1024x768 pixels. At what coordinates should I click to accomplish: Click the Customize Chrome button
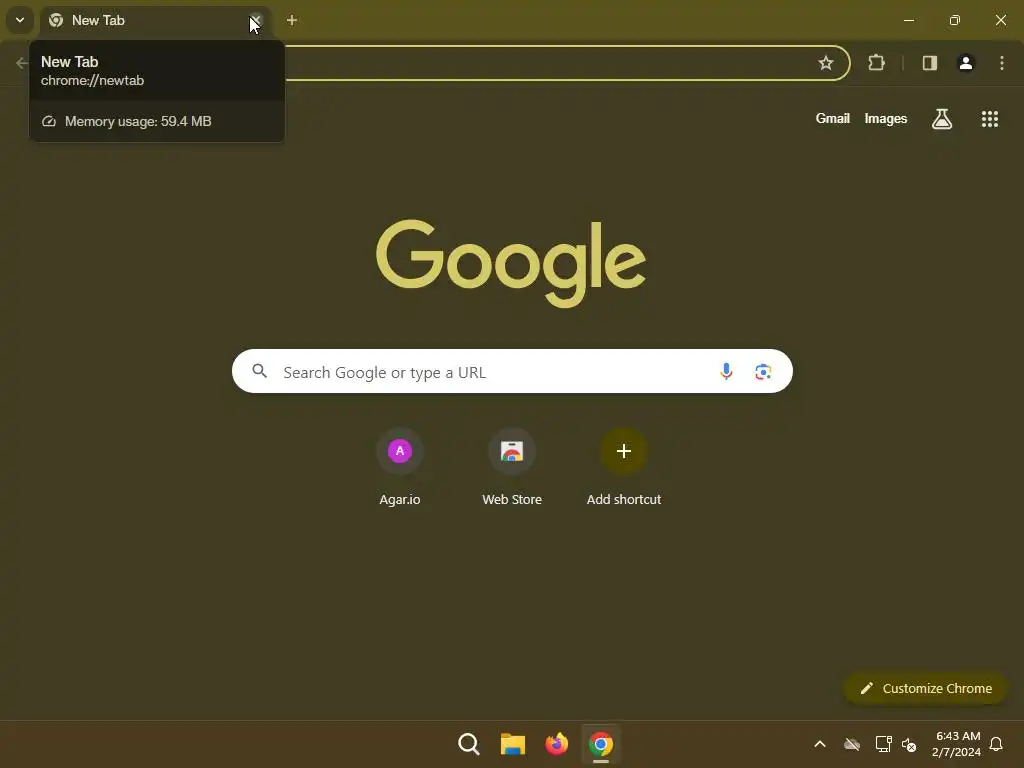(x=925, y=688)
